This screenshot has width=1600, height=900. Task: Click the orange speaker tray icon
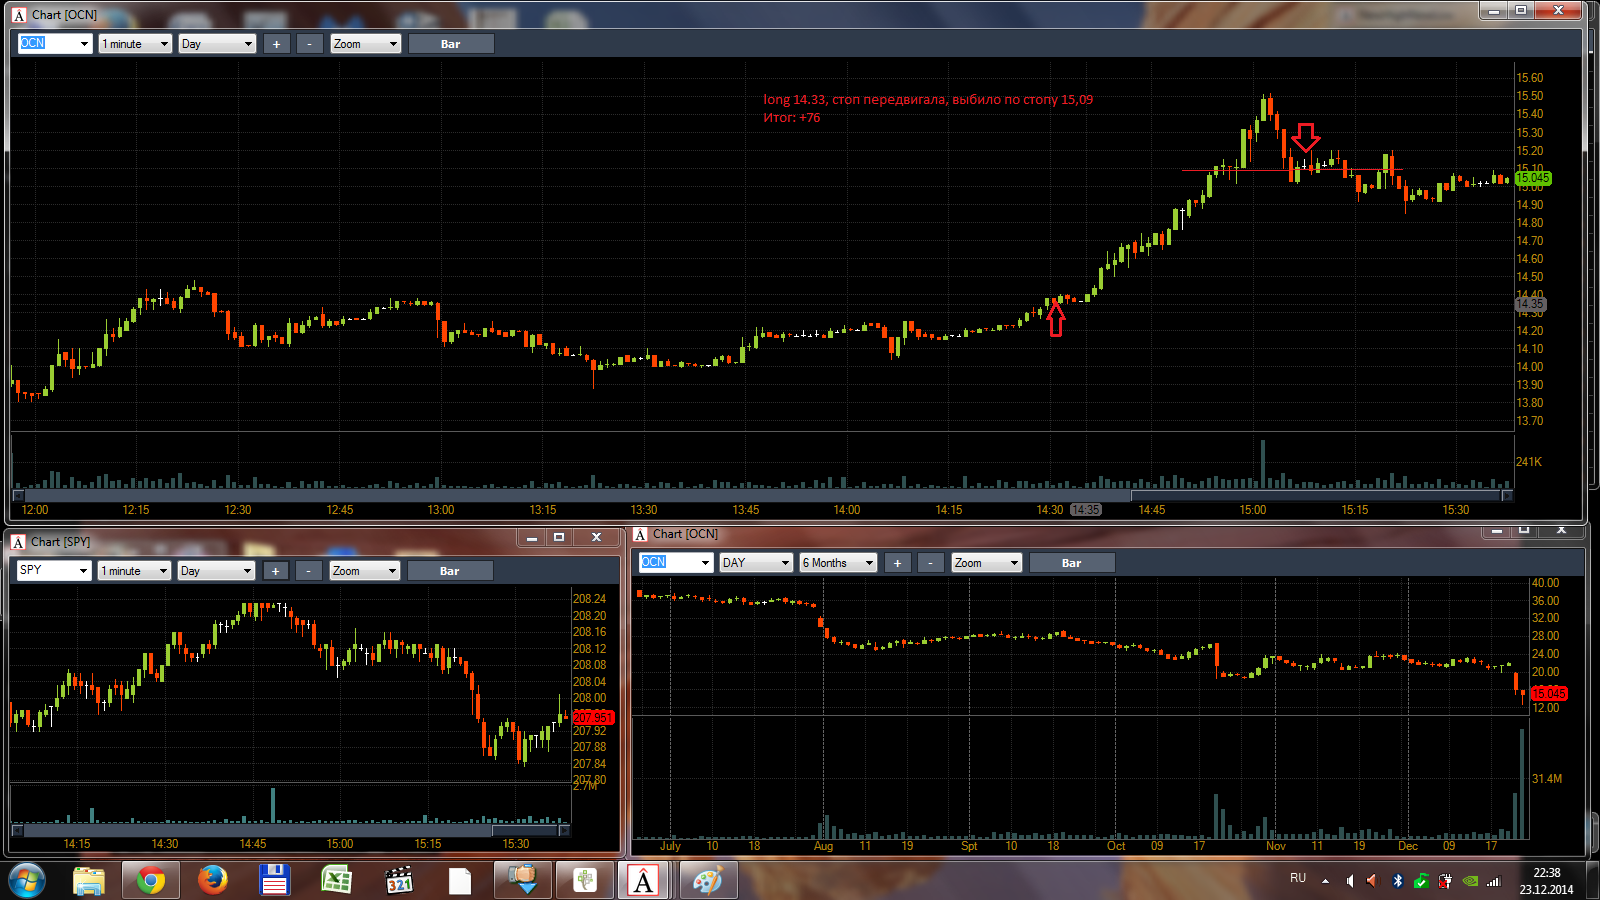click(x=1372, y=881)
